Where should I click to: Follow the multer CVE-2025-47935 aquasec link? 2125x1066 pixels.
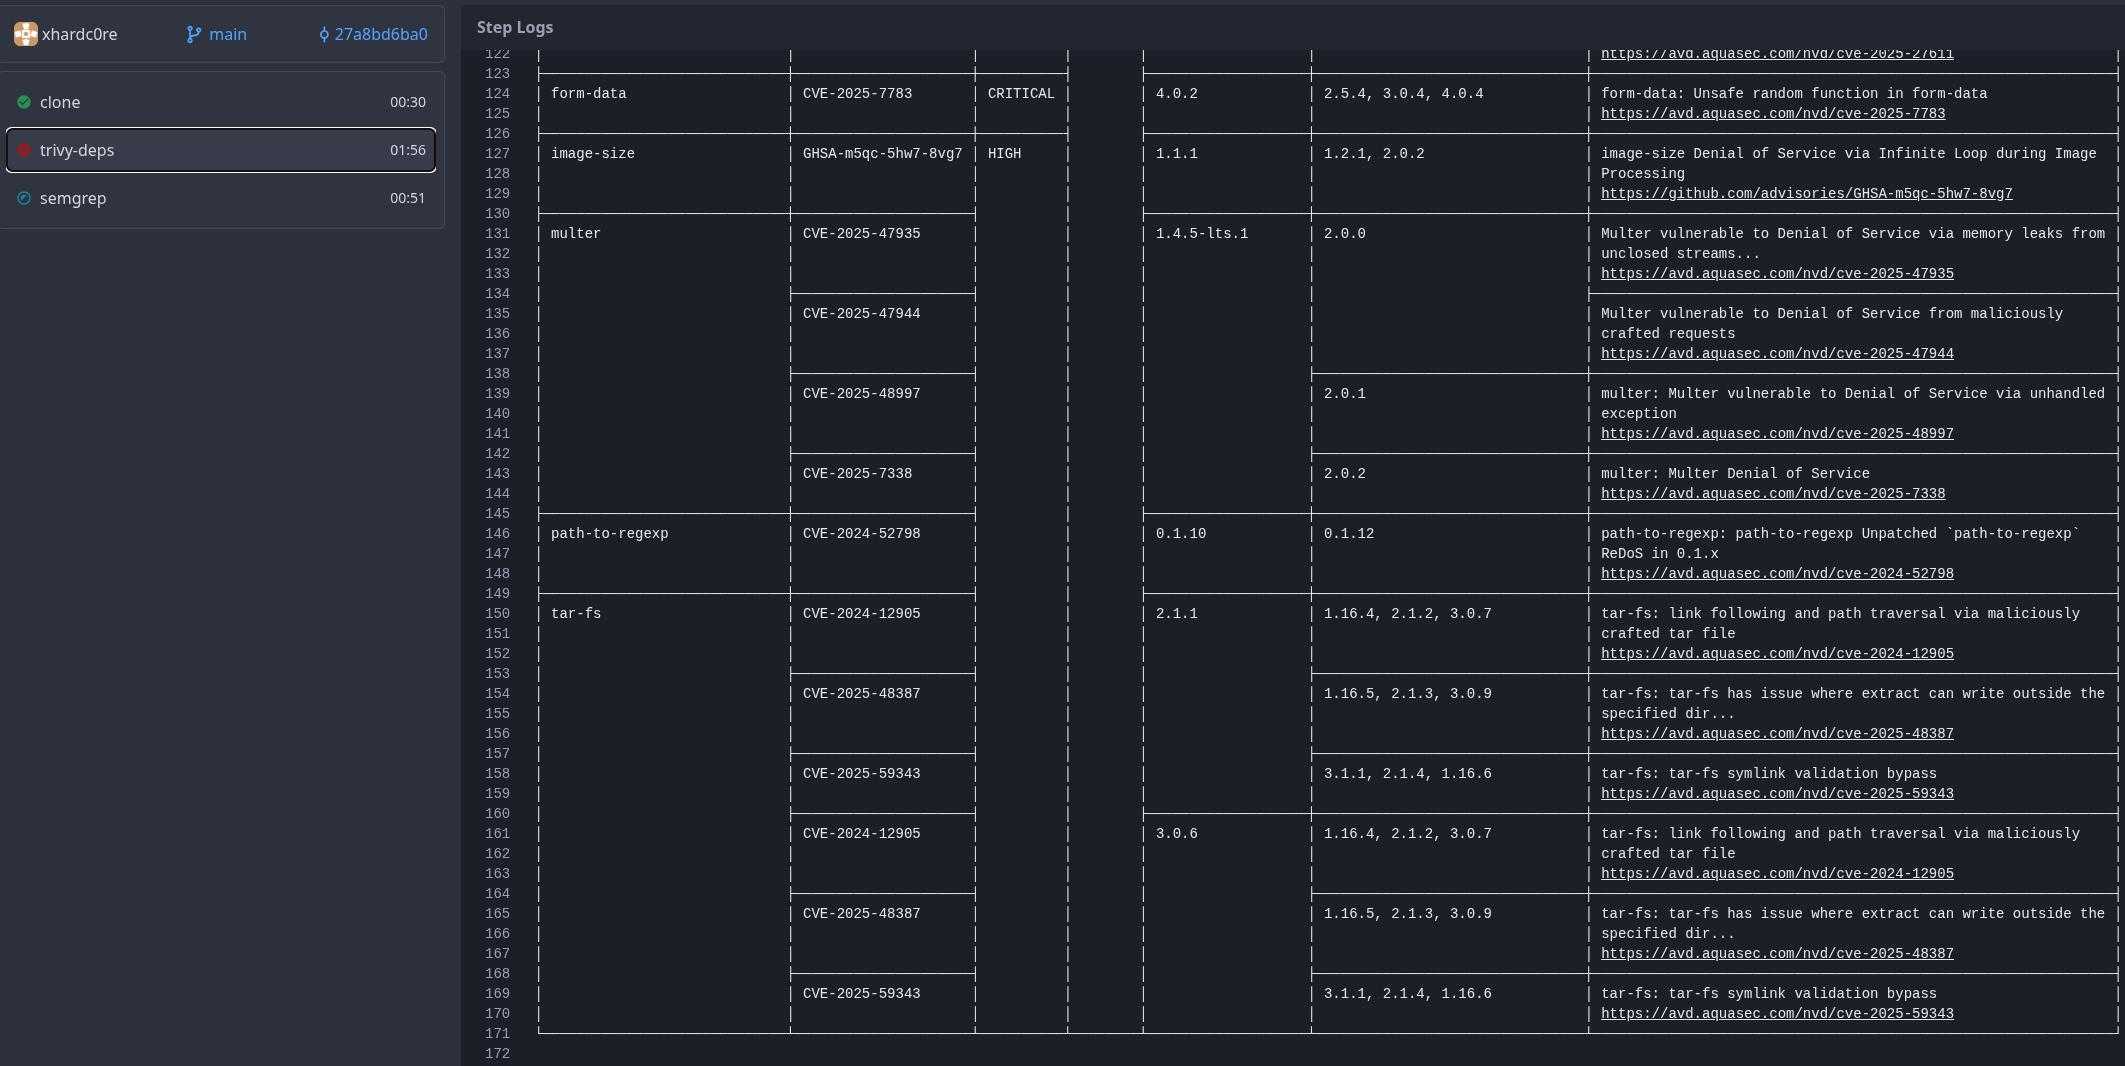pyautogui.click(x=1776, y=274)
